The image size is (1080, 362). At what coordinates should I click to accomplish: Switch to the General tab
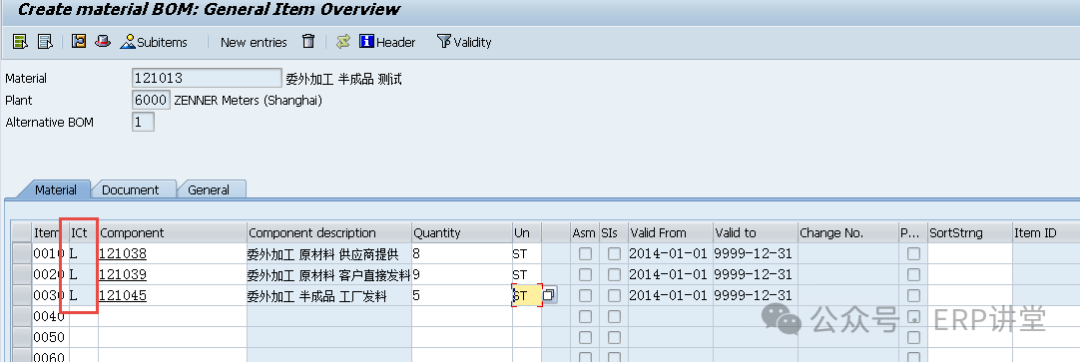point(209,190)
